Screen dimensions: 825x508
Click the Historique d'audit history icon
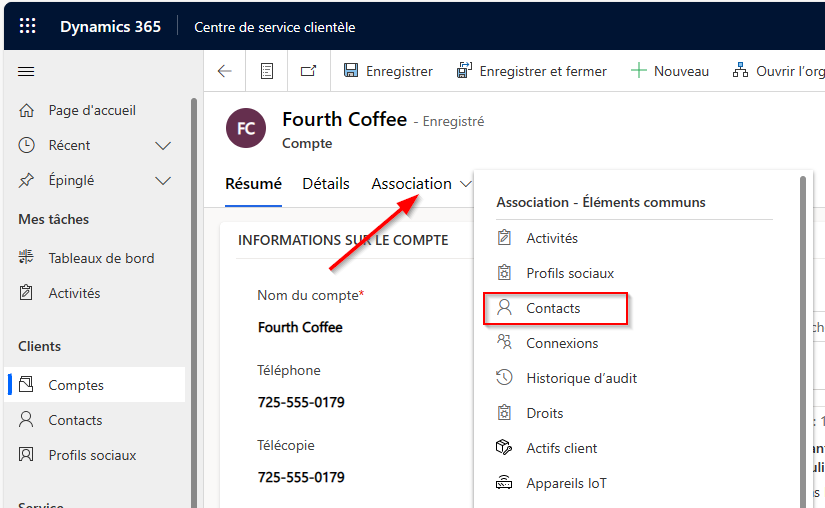coord(504,377)
